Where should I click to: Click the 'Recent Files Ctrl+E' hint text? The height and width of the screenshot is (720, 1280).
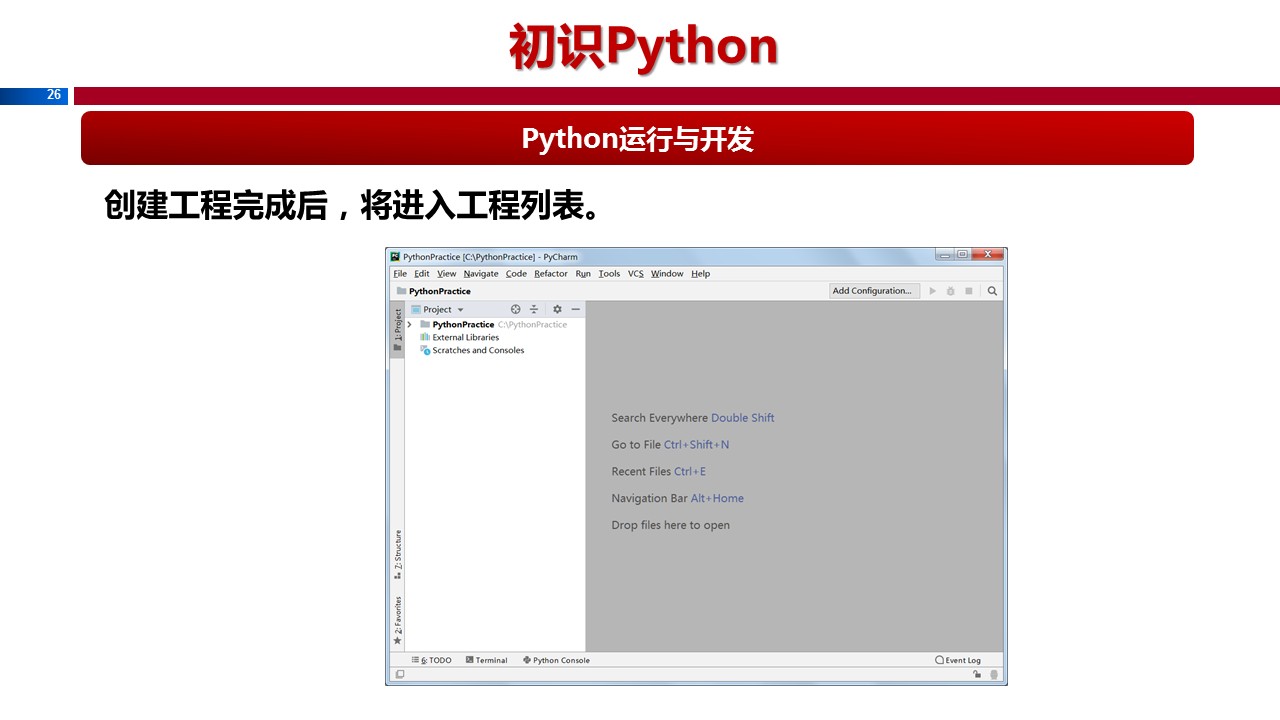click(659, 472)
